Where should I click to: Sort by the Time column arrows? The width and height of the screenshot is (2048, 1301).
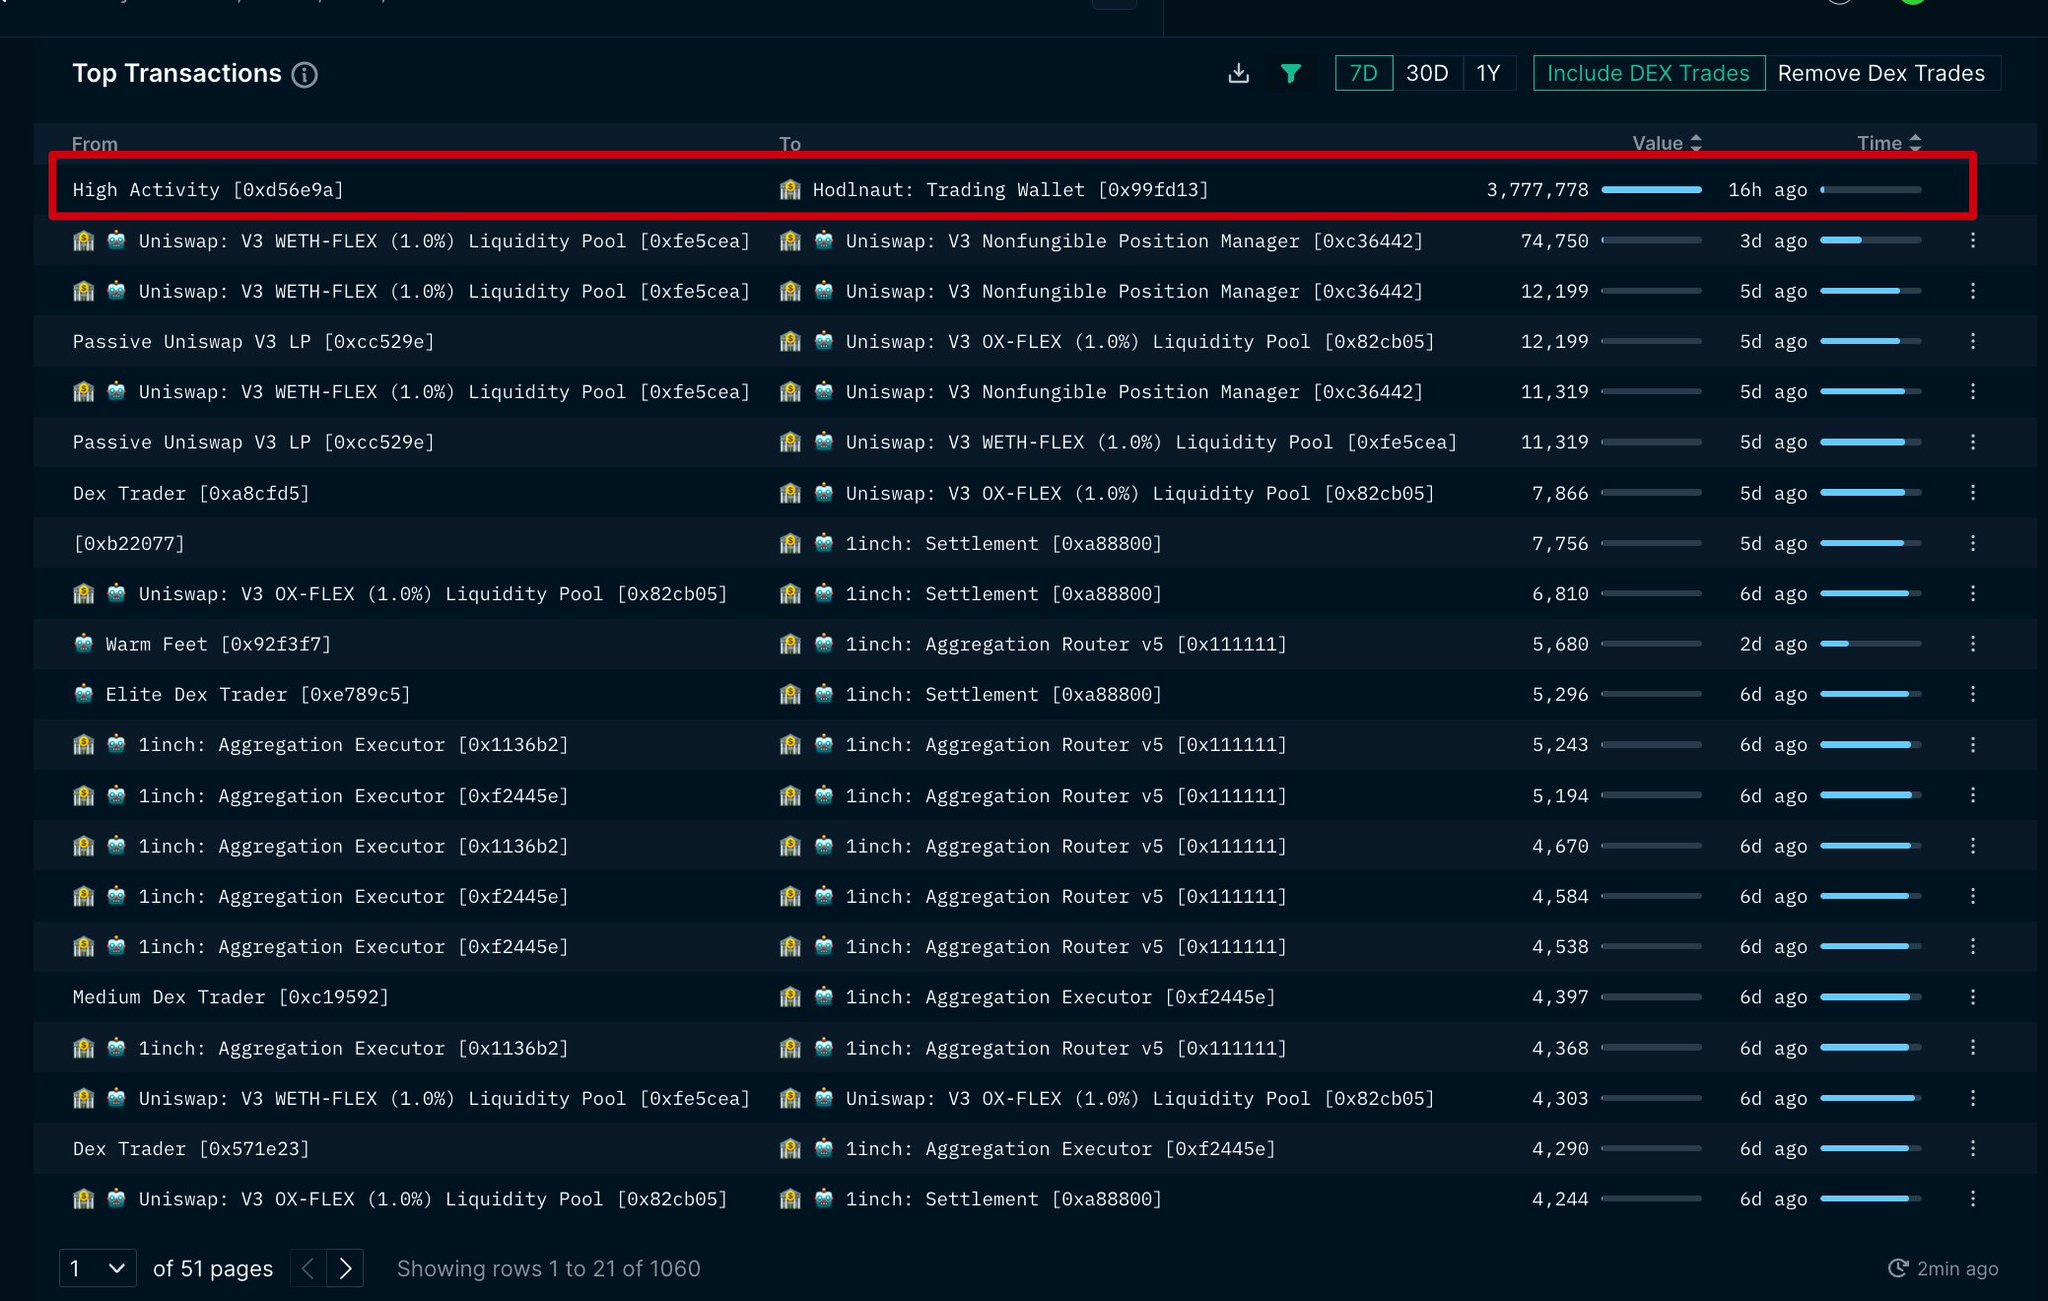point(1915,143)
